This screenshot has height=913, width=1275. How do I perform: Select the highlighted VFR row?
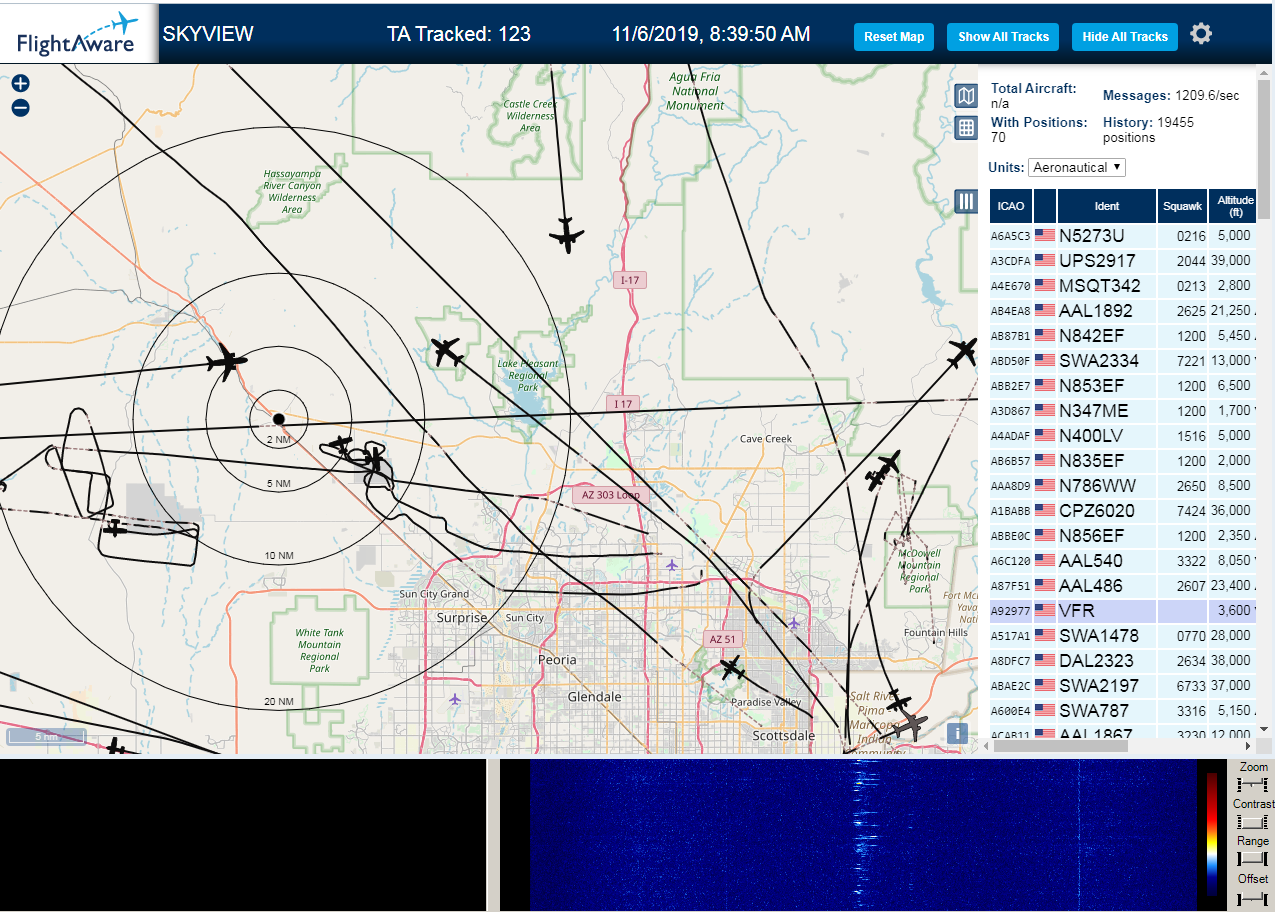(1122, 610)
